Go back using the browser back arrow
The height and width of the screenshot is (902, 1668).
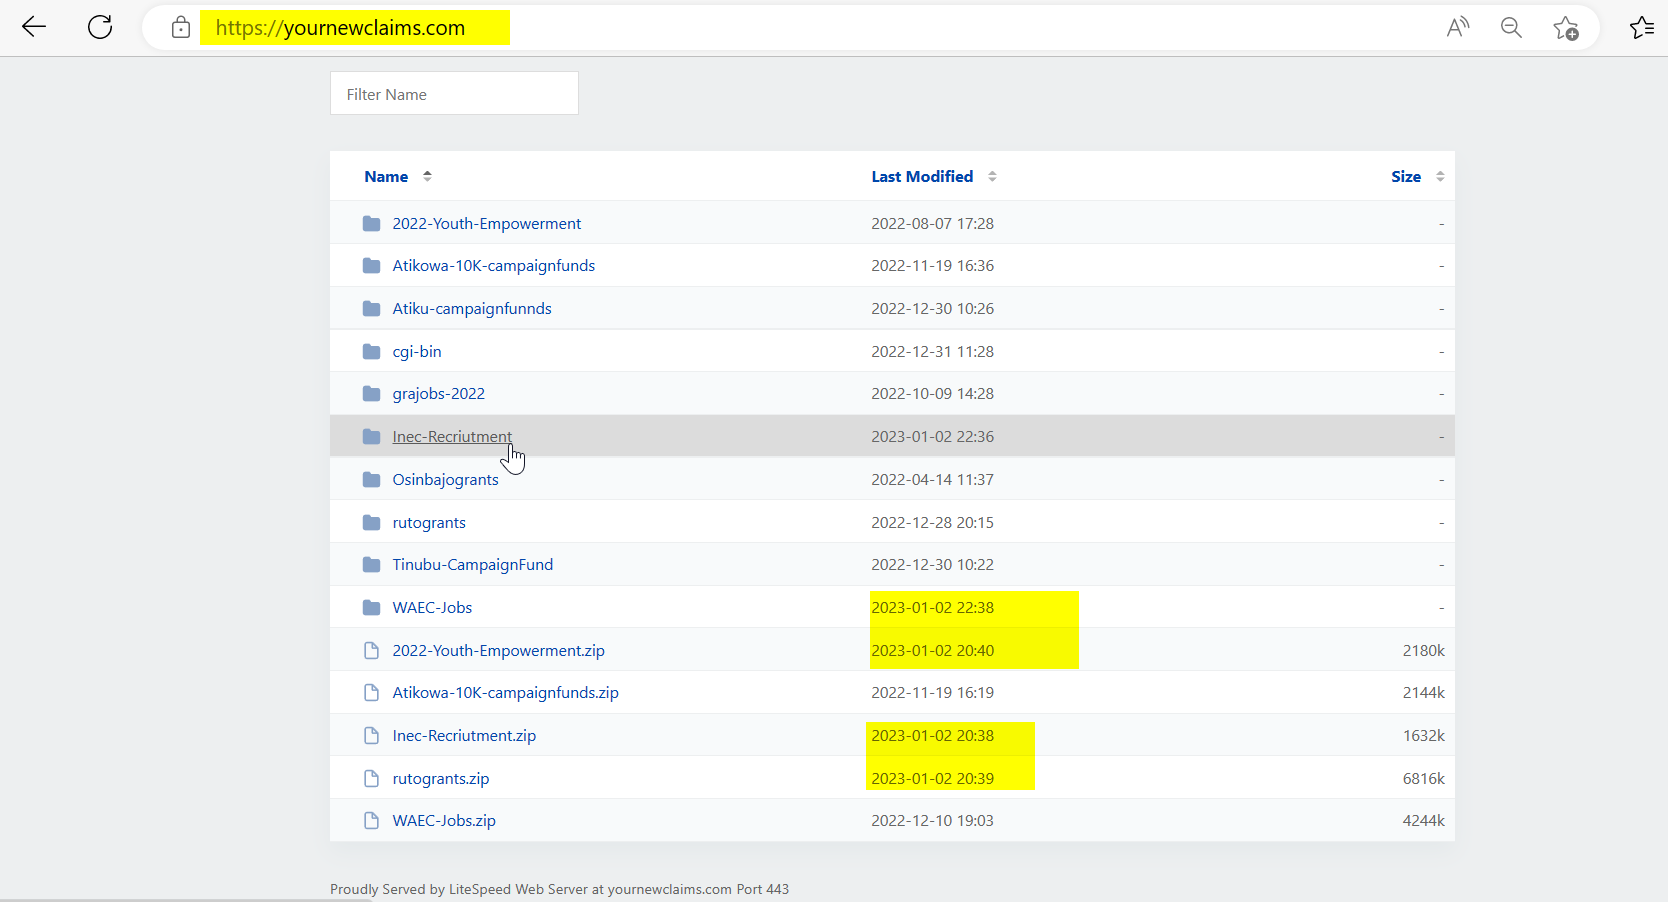click(x=34, y=27)
